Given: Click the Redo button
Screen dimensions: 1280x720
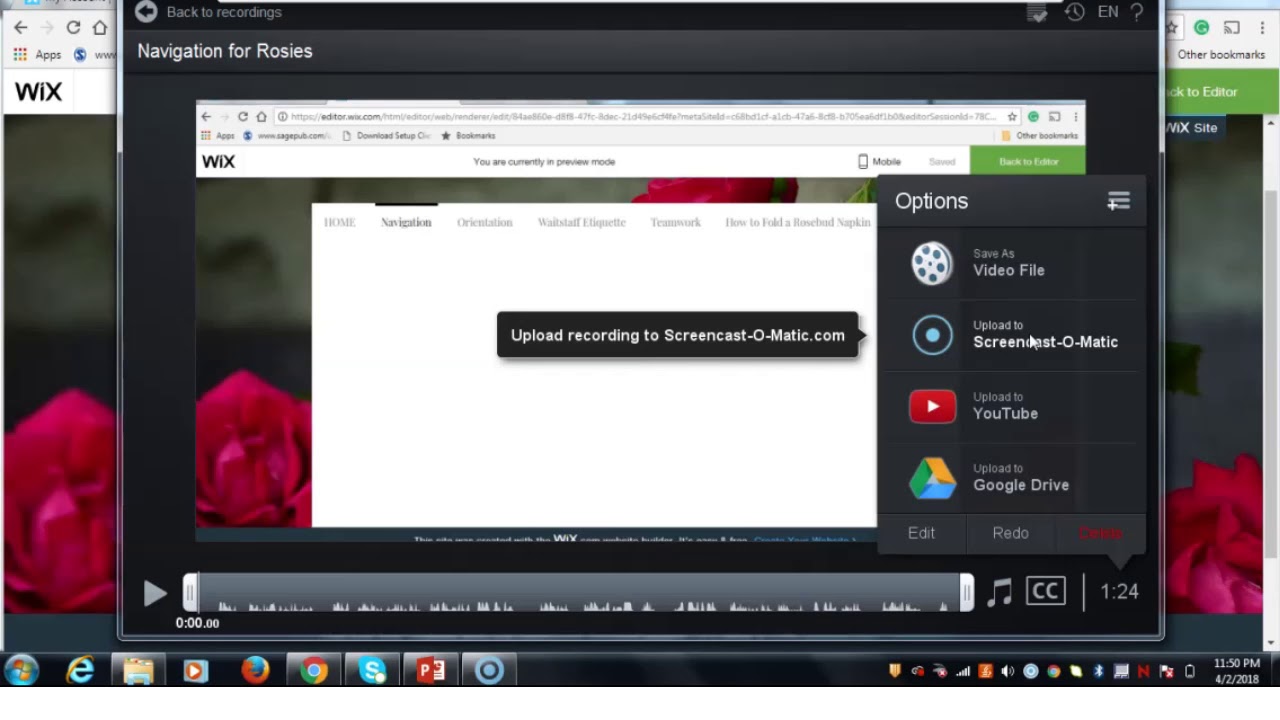Looking at the screenshot, I should pos(1011,533).
